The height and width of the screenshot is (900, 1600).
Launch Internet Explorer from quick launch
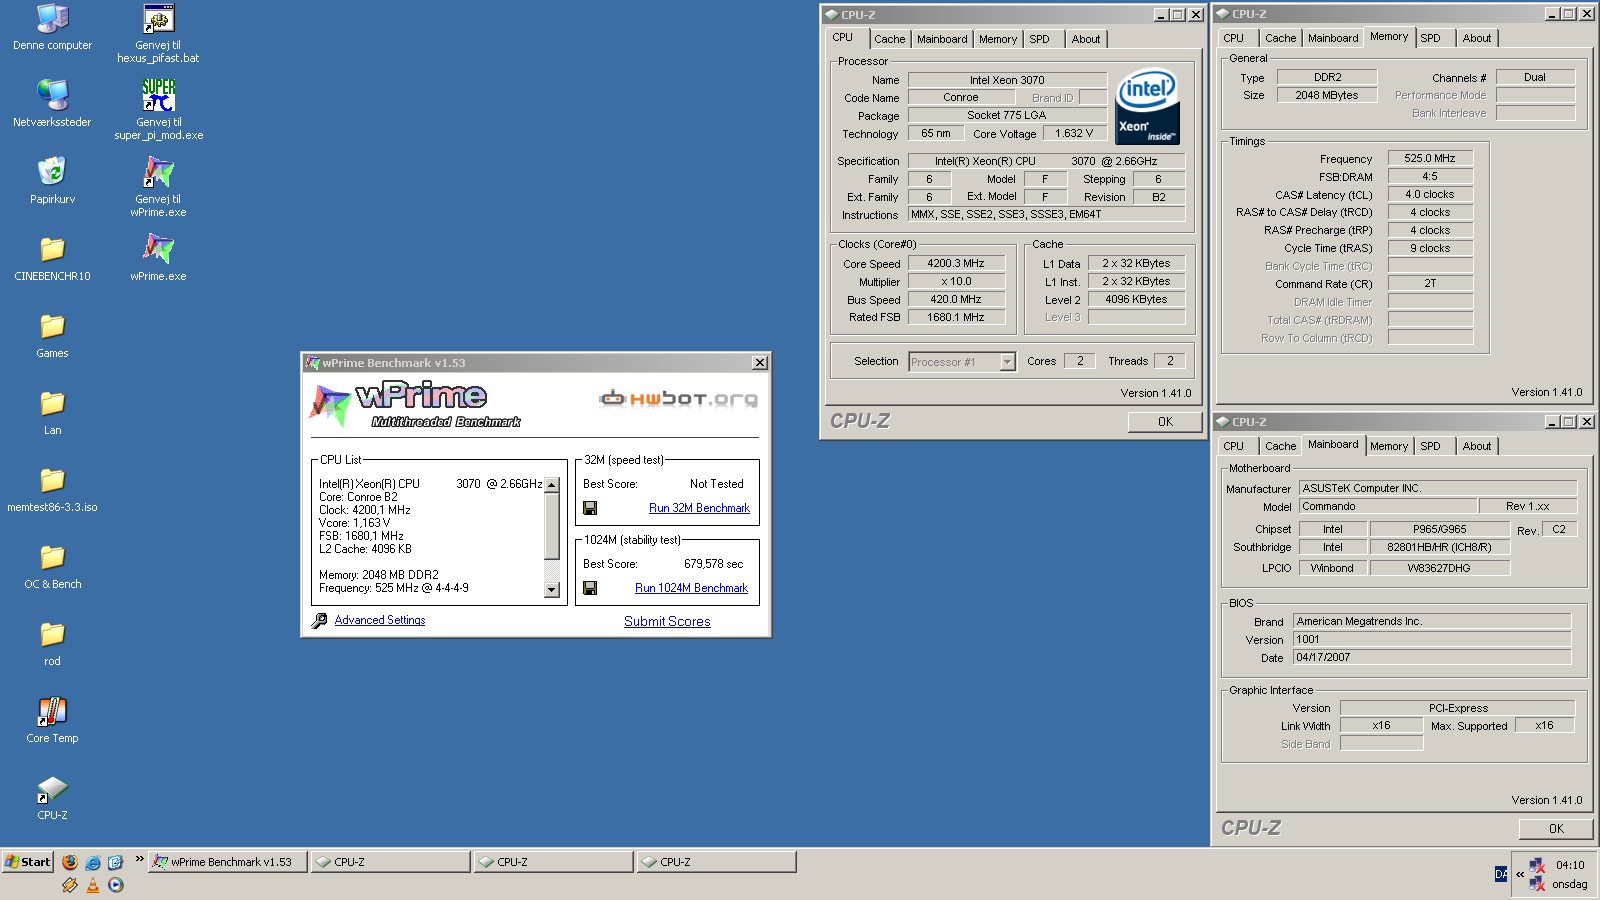93,862
